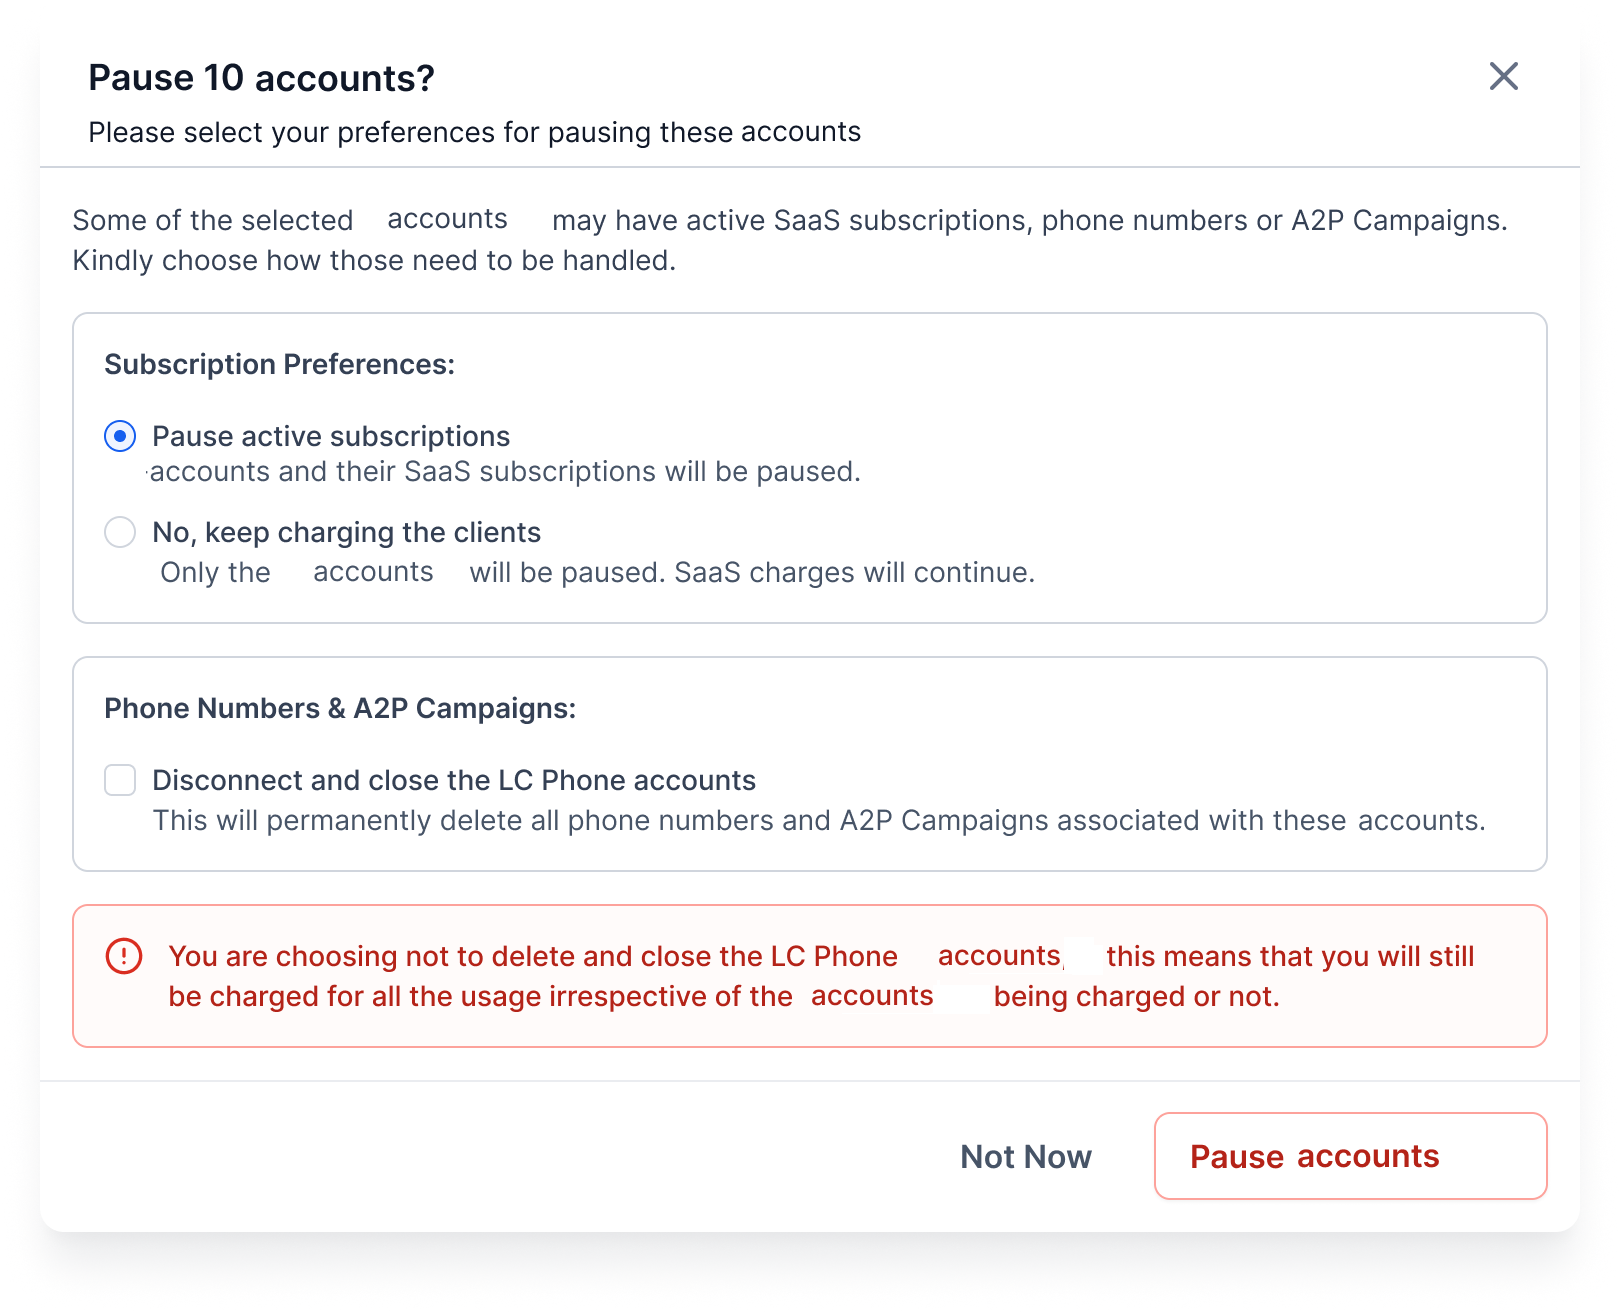The image size is (1620, 1312).
Task: Choose the No, keep charging the clients radio
Action: pyautogui.click(x=120, y=532)
